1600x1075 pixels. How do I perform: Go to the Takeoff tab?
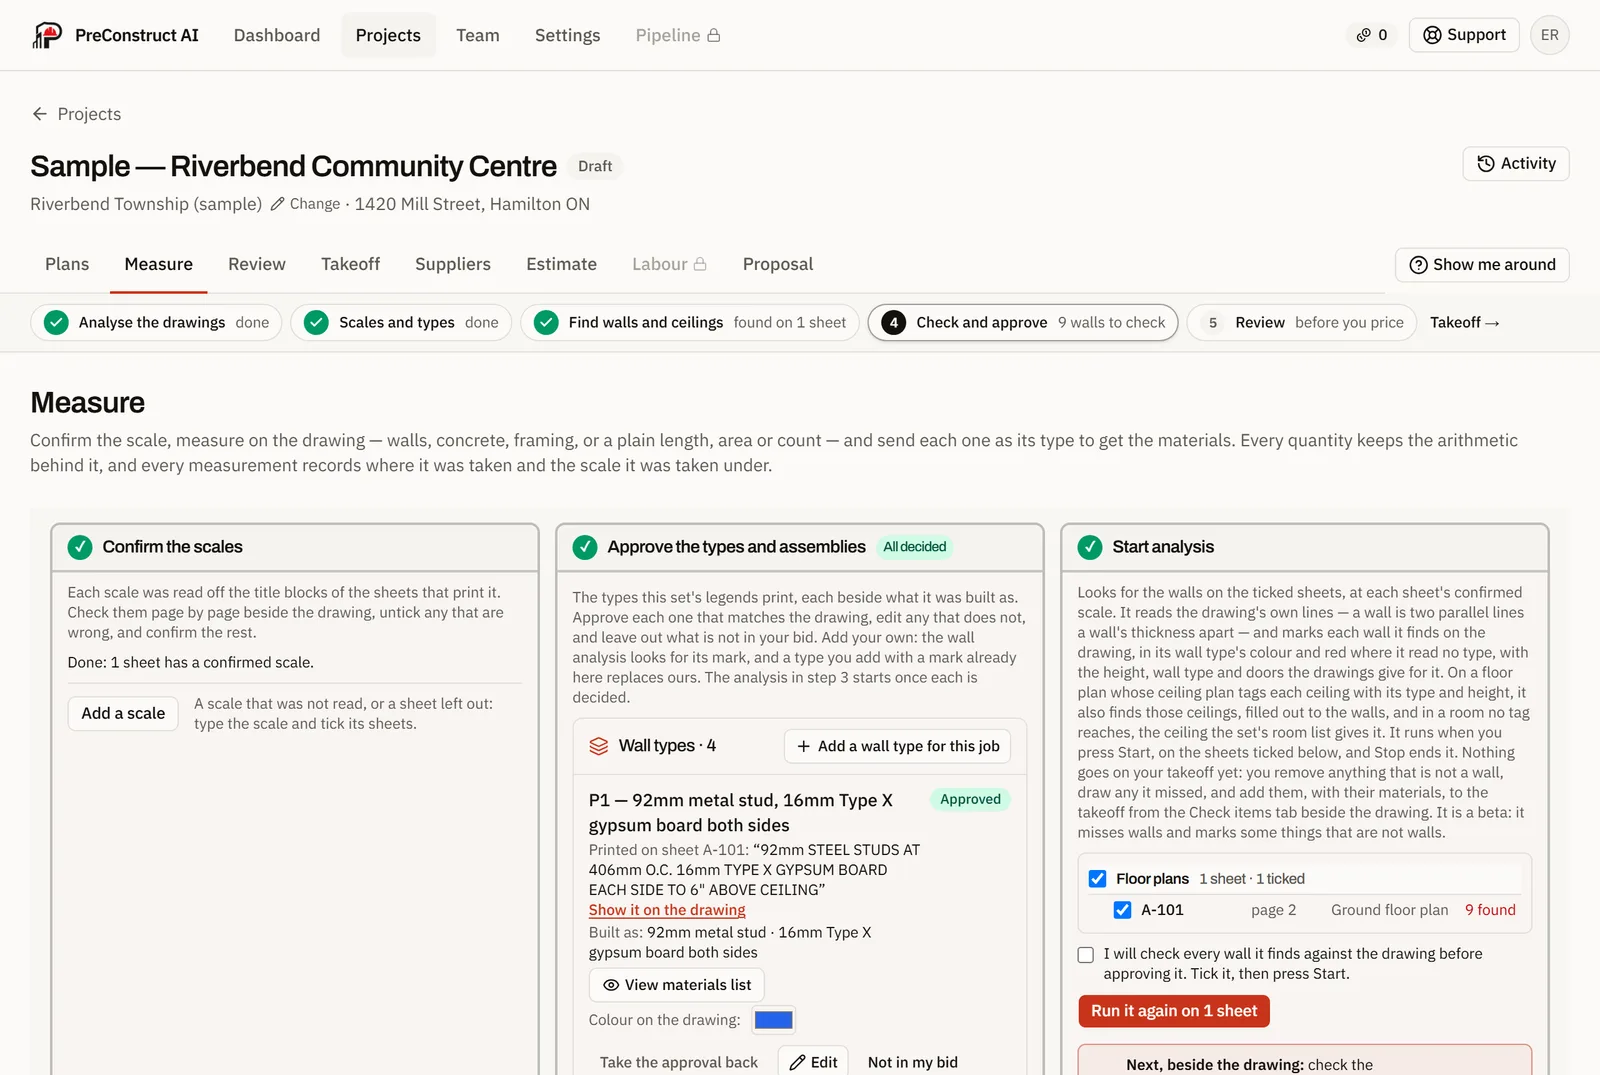[x=350, y=264]
